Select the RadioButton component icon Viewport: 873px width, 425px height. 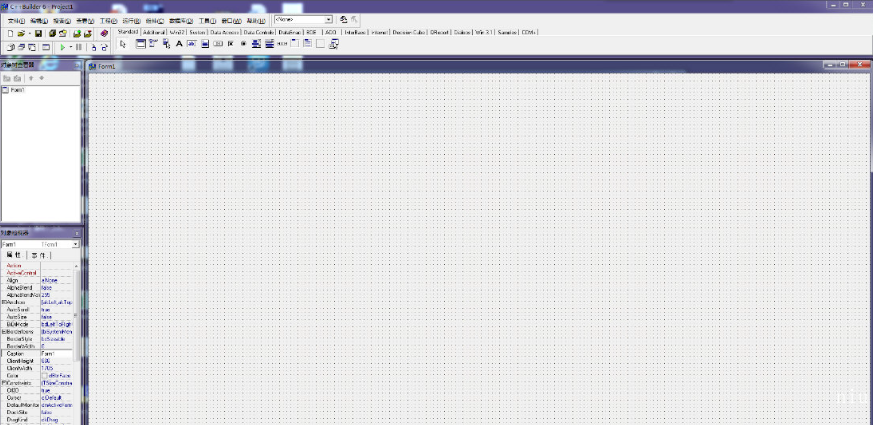click(243, 44)
